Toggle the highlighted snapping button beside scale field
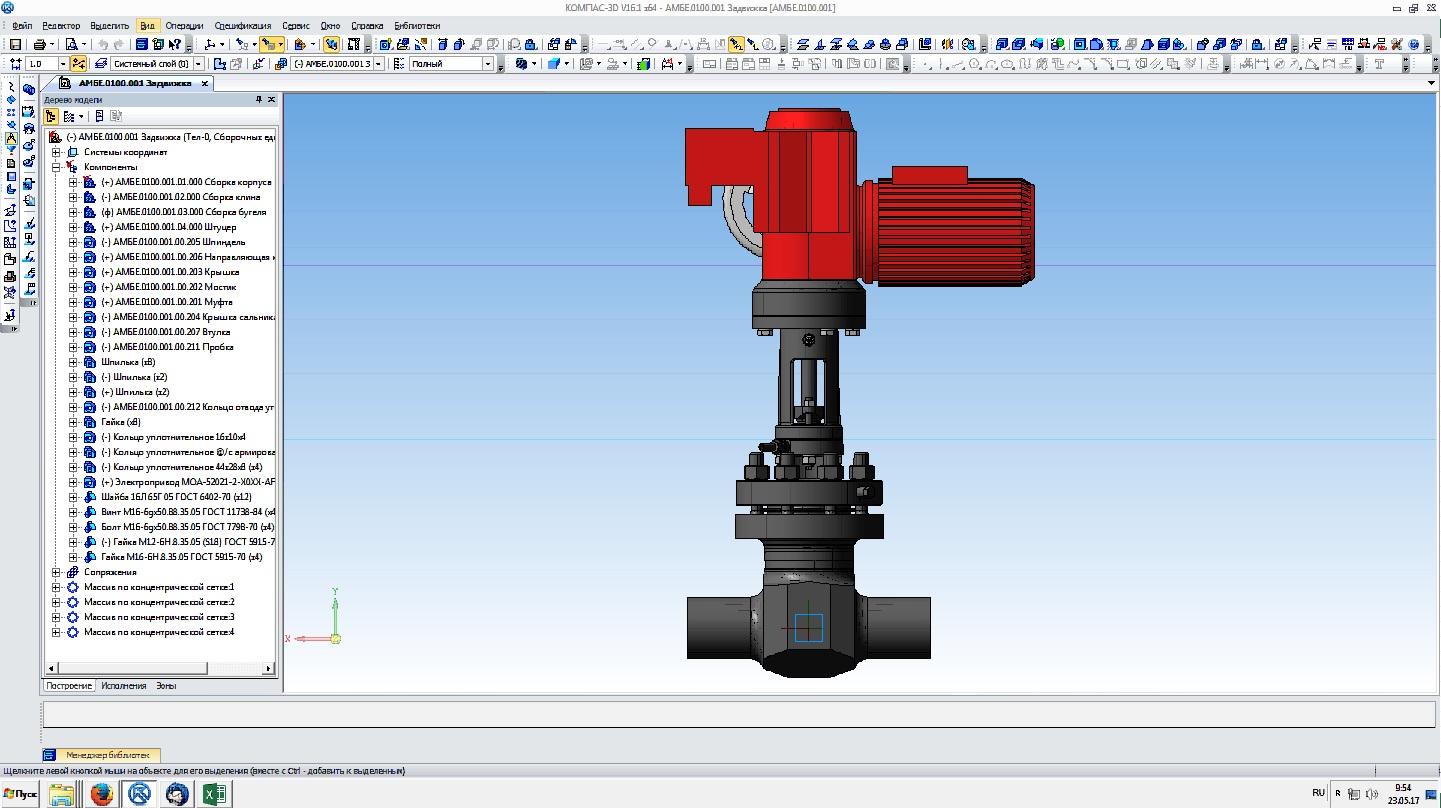 [79, 64]
